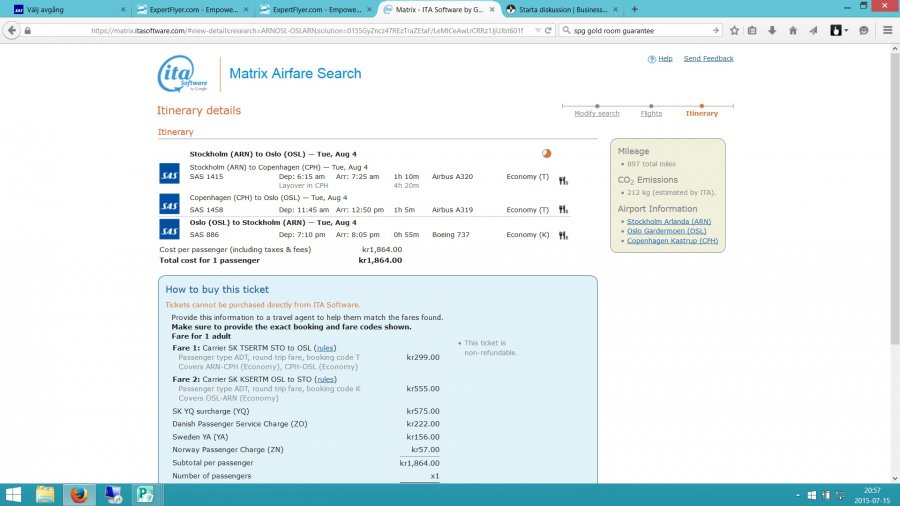The width and height of the screenshot is (900, 506).
Task: Open the Windows Start button
Action: point(13,495)
